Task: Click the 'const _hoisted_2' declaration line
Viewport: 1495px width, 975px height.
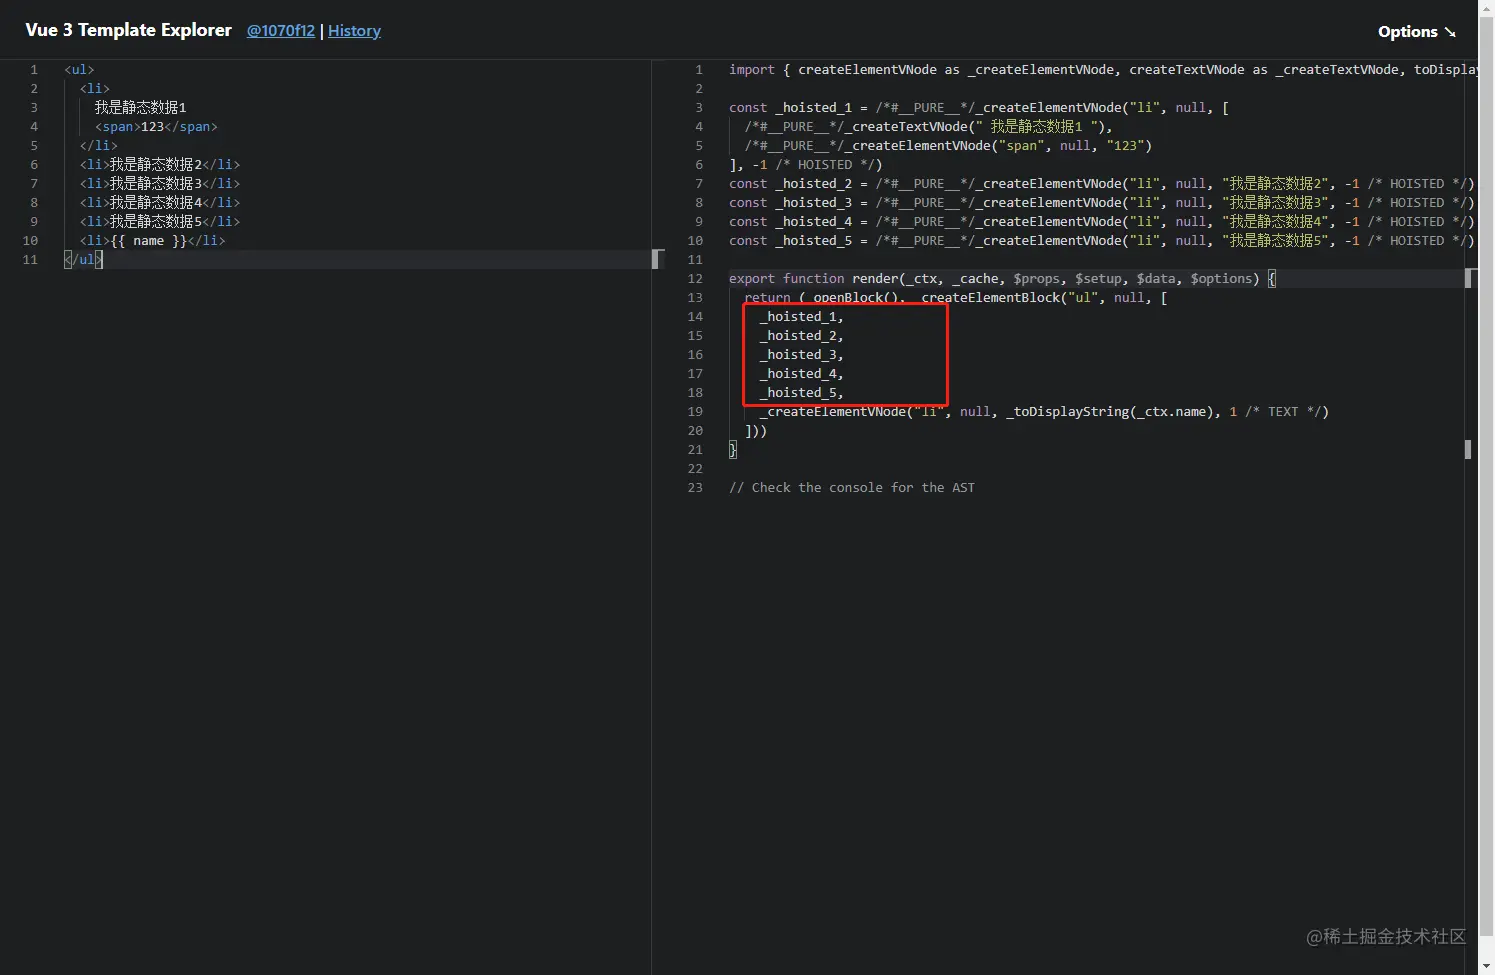Action: point(1102,184)
